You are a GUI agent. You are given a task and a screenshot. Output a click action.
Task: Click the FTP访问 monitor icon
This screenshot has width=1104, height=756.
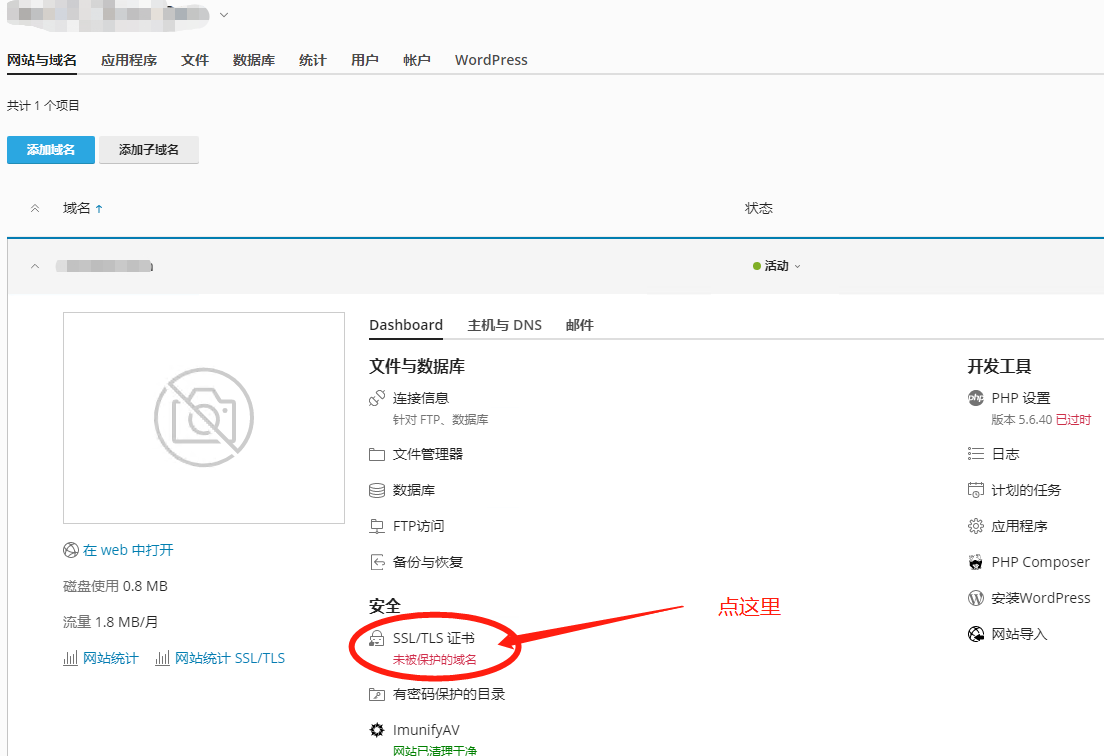[x=377, y=527]
